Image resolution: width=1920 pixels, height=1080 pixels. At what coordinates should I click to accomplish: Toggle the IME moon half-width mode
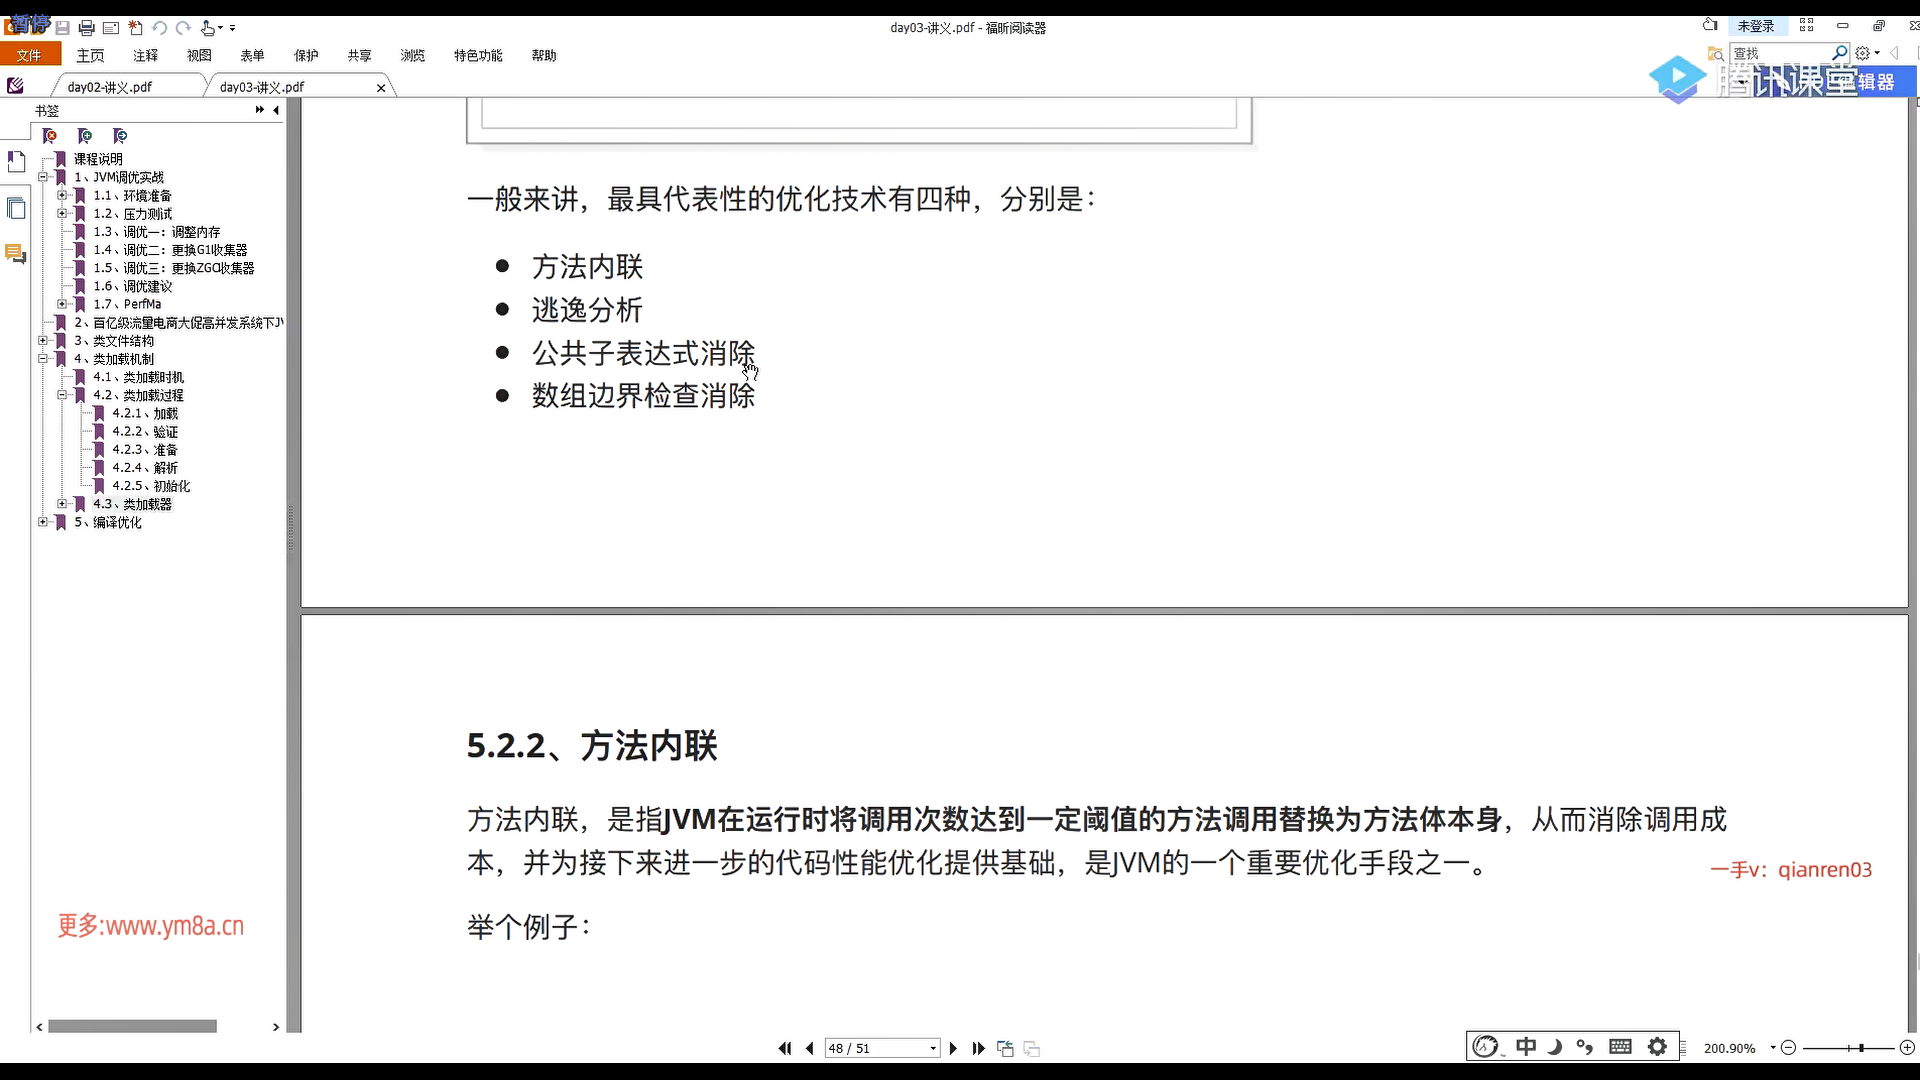1555,1046
